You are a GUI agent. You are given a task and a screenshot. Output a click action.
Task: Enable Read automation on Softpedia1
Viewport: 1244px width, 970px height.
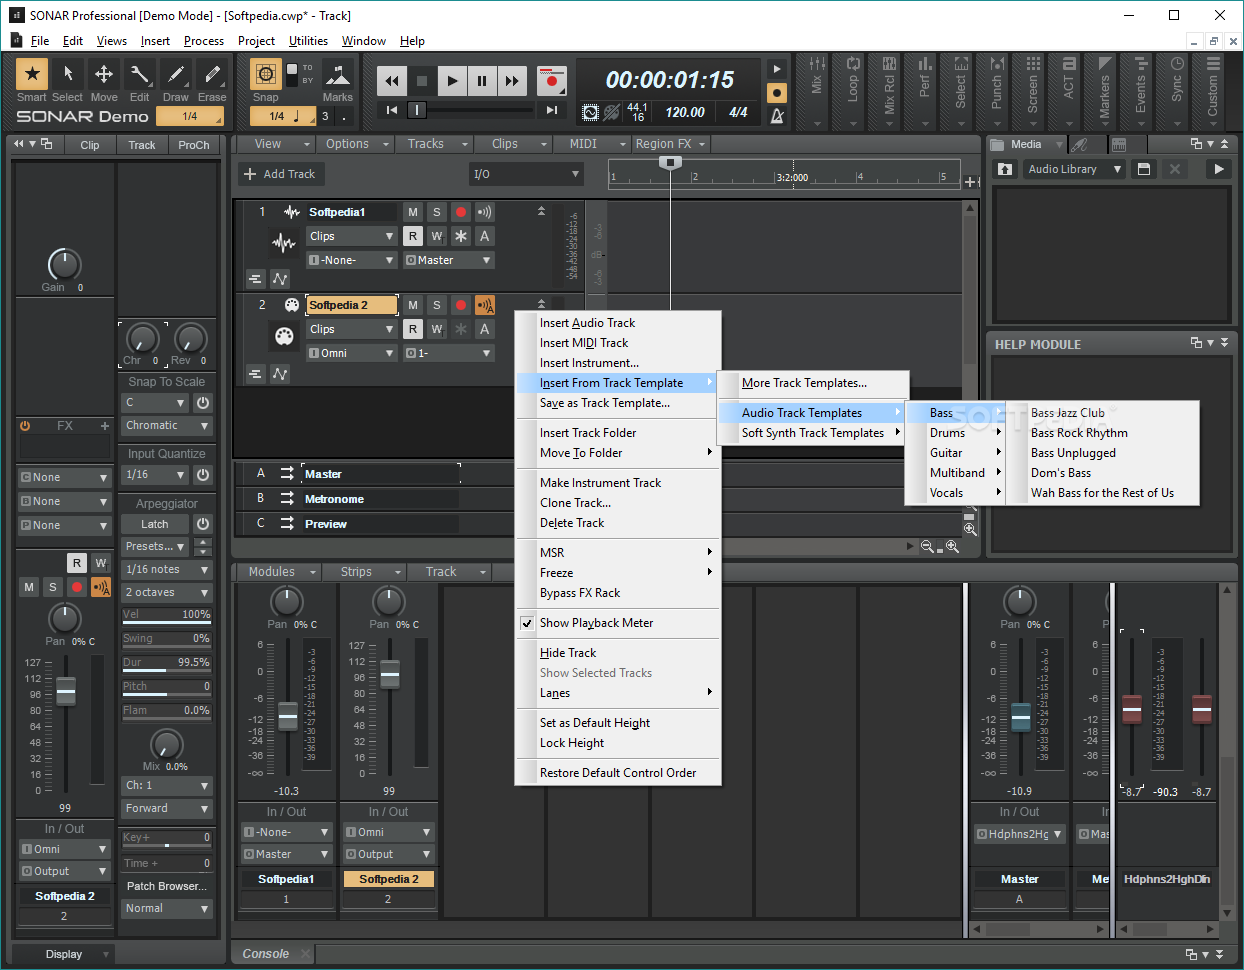click(x=413, y=236)
